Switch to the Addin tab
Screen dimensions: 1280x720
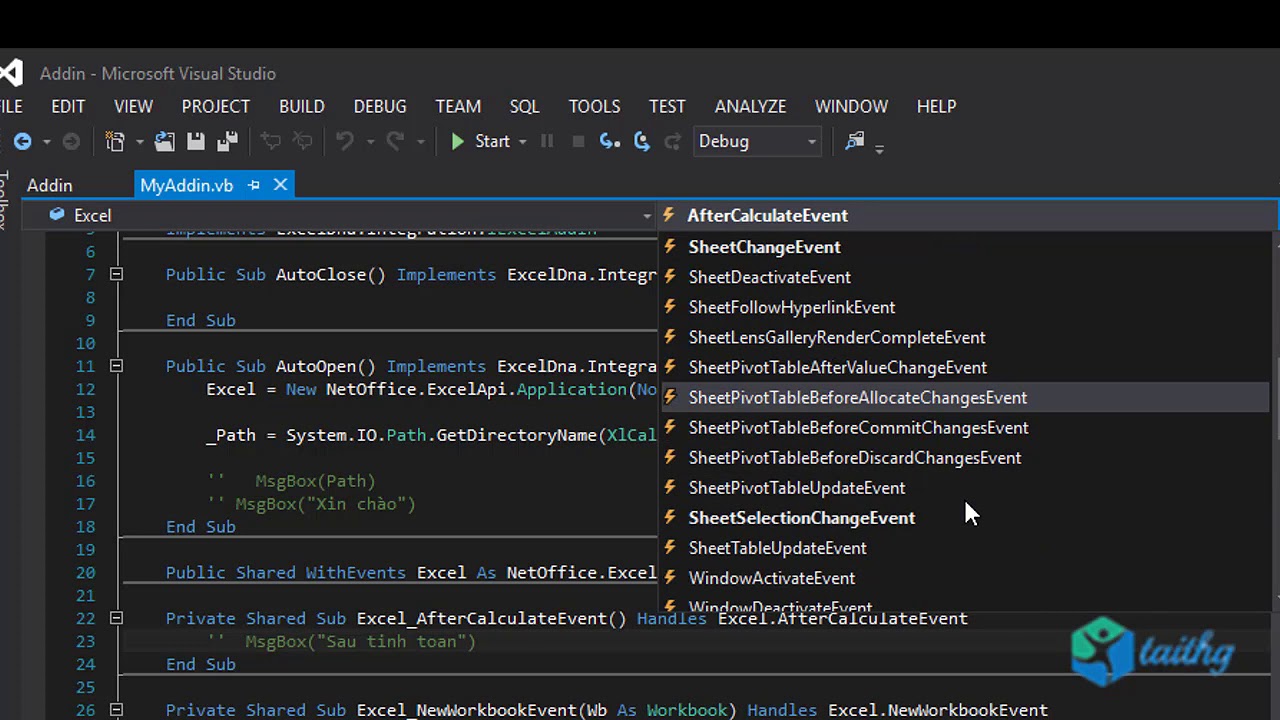tap(50, 185)
